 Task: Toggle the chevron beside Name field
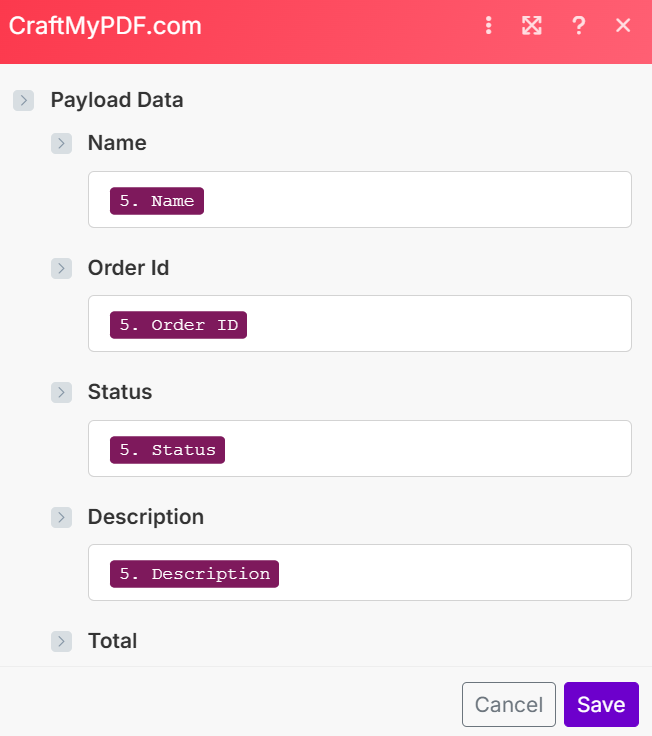coord(62,144)
